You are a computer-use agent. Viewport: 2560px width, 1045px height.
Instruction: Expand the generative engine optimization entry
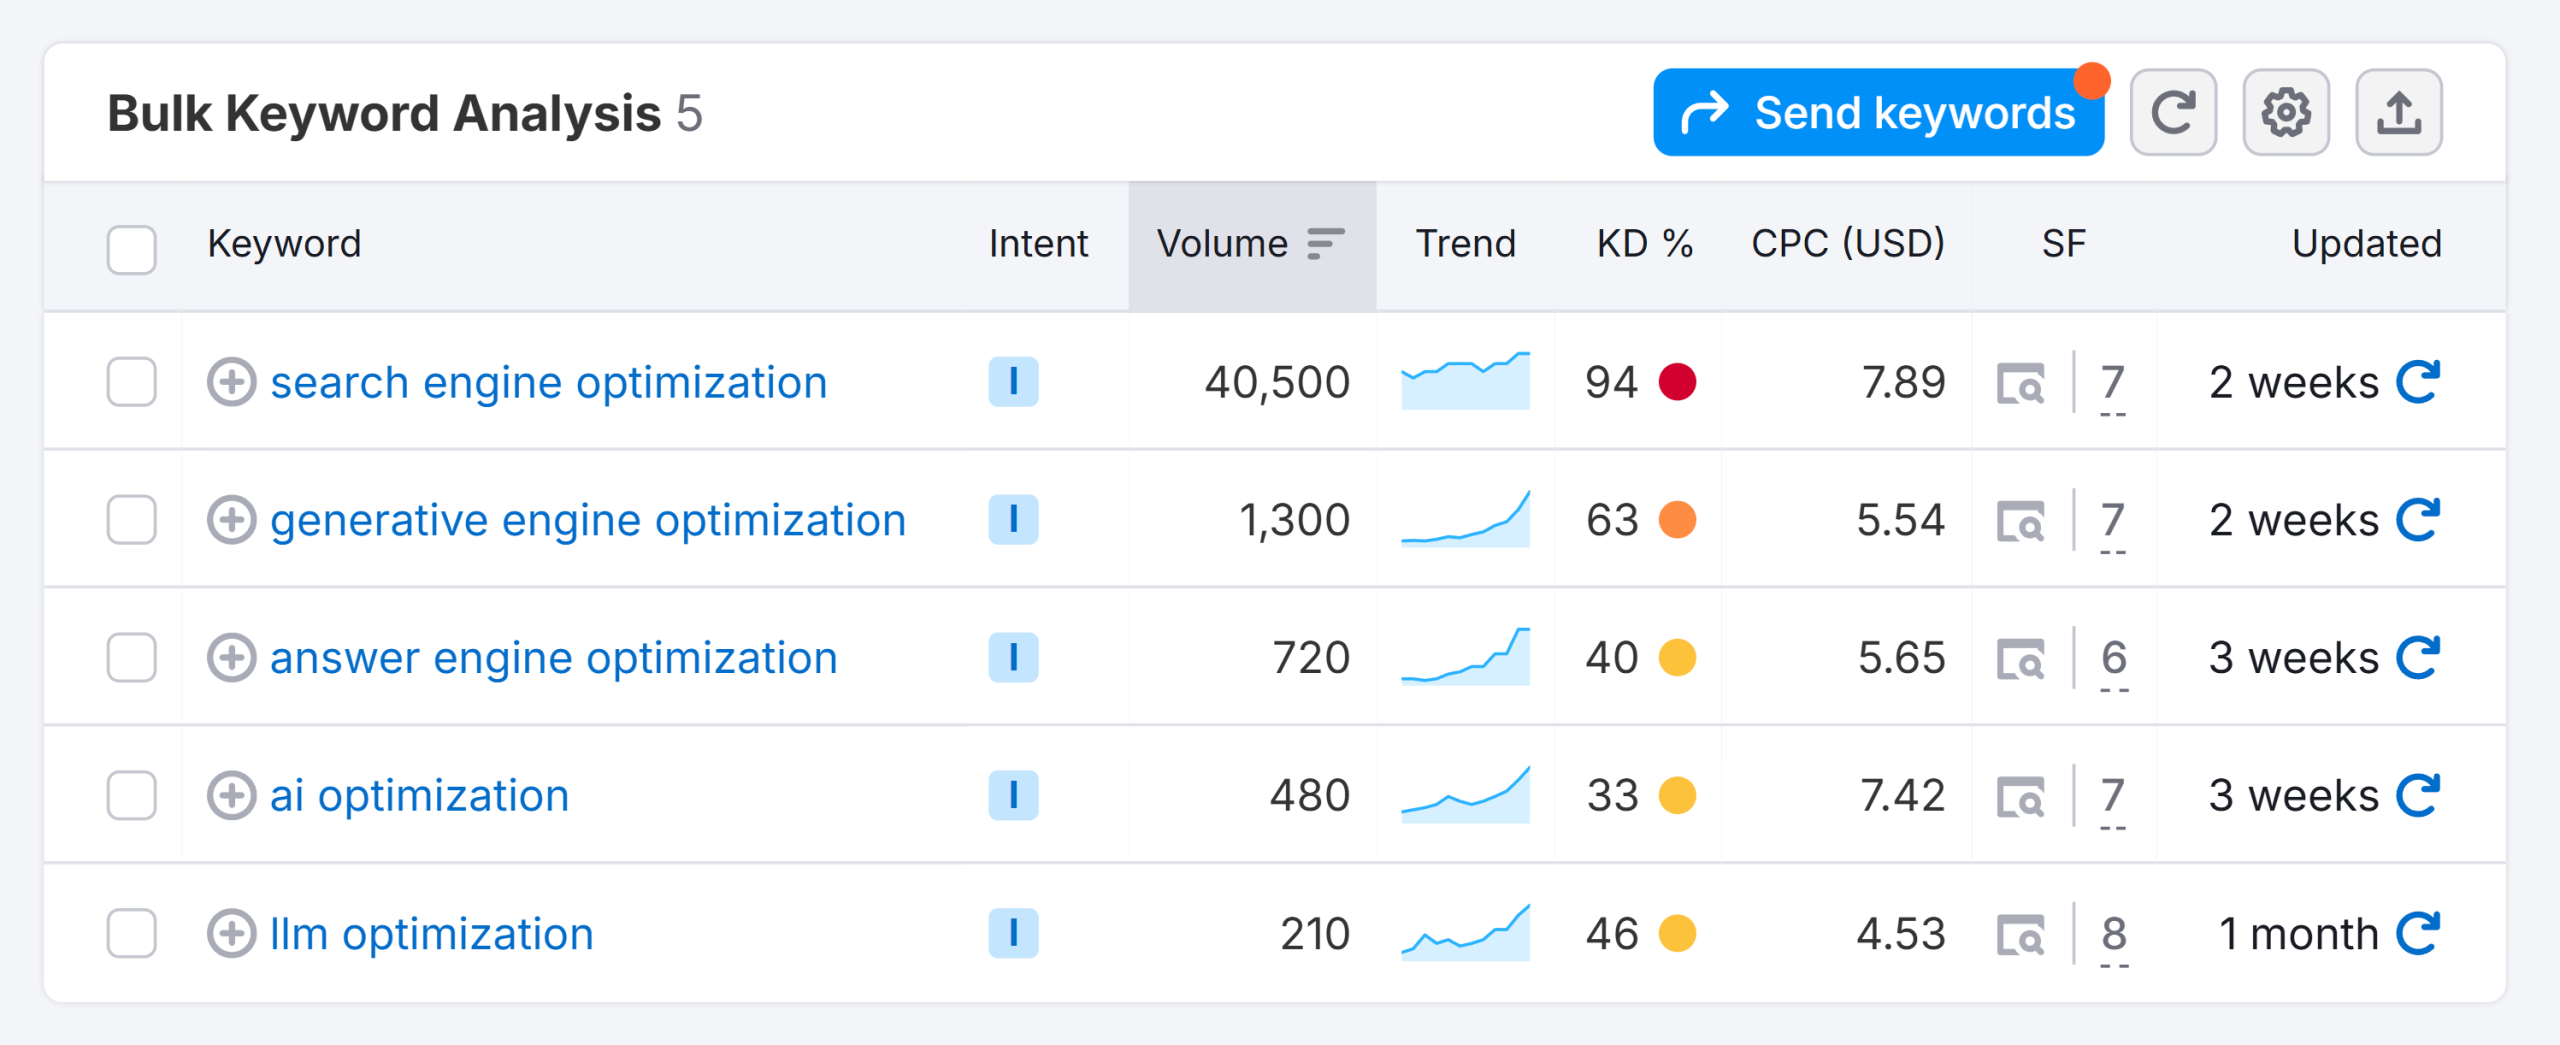(233, 519)
